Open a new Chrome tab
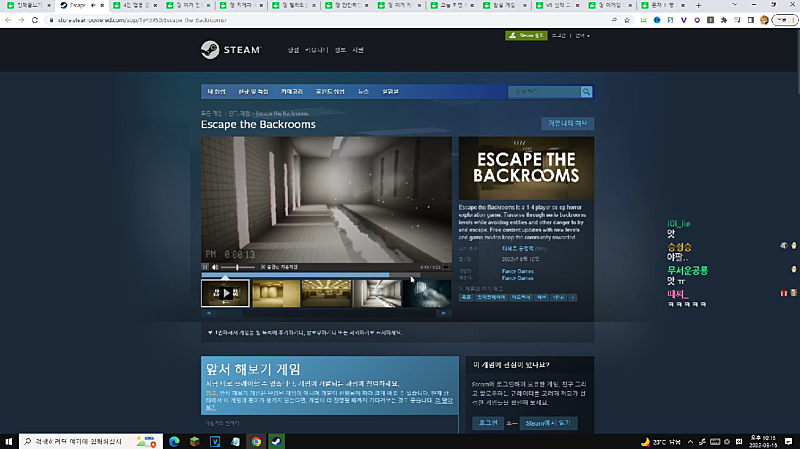This screenshot has height=449, width=800. coord(698,5)
